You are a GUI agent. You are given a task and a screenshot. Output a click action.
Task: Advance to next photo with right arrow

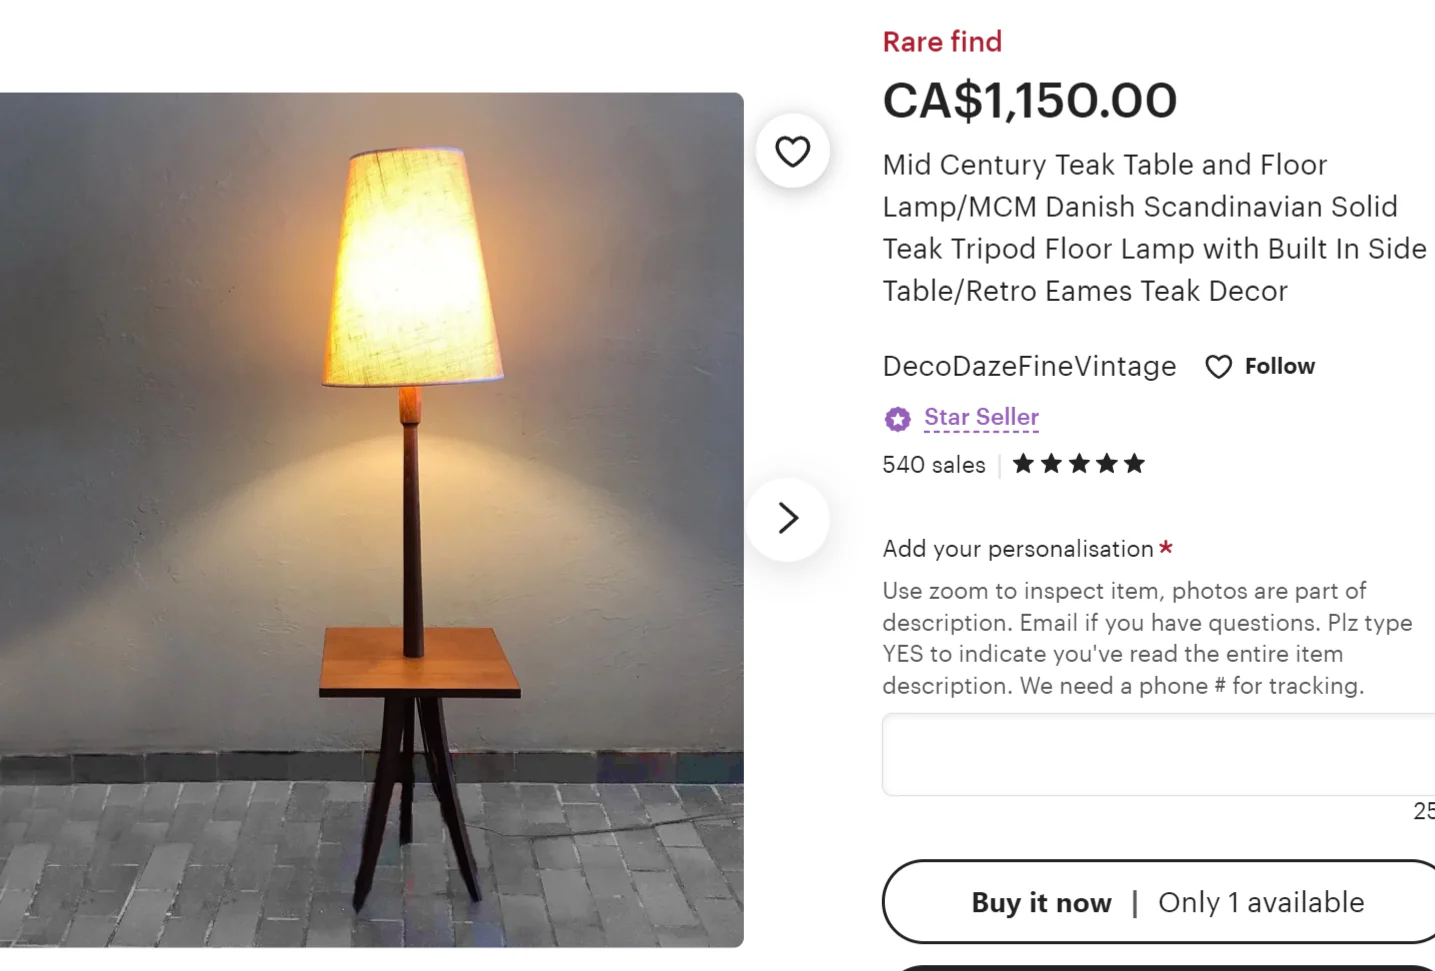(789, 518)
